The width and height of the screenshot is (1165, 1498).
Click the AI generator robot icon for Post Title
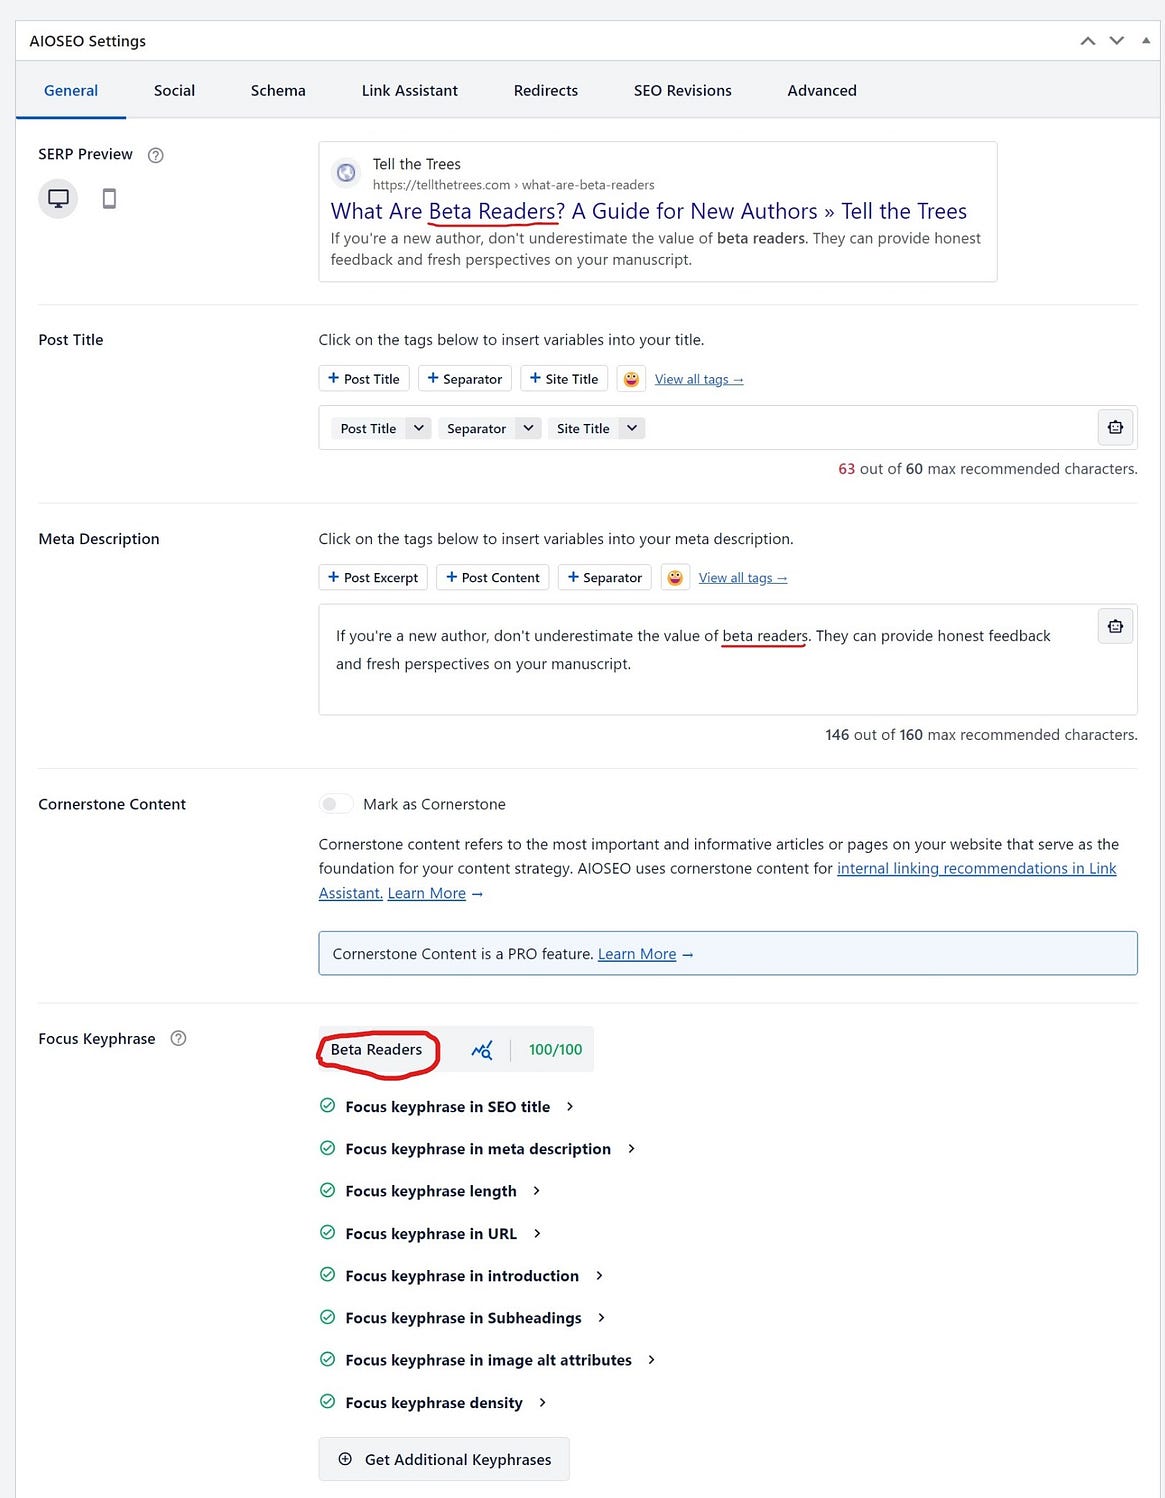coord(1115,427)
